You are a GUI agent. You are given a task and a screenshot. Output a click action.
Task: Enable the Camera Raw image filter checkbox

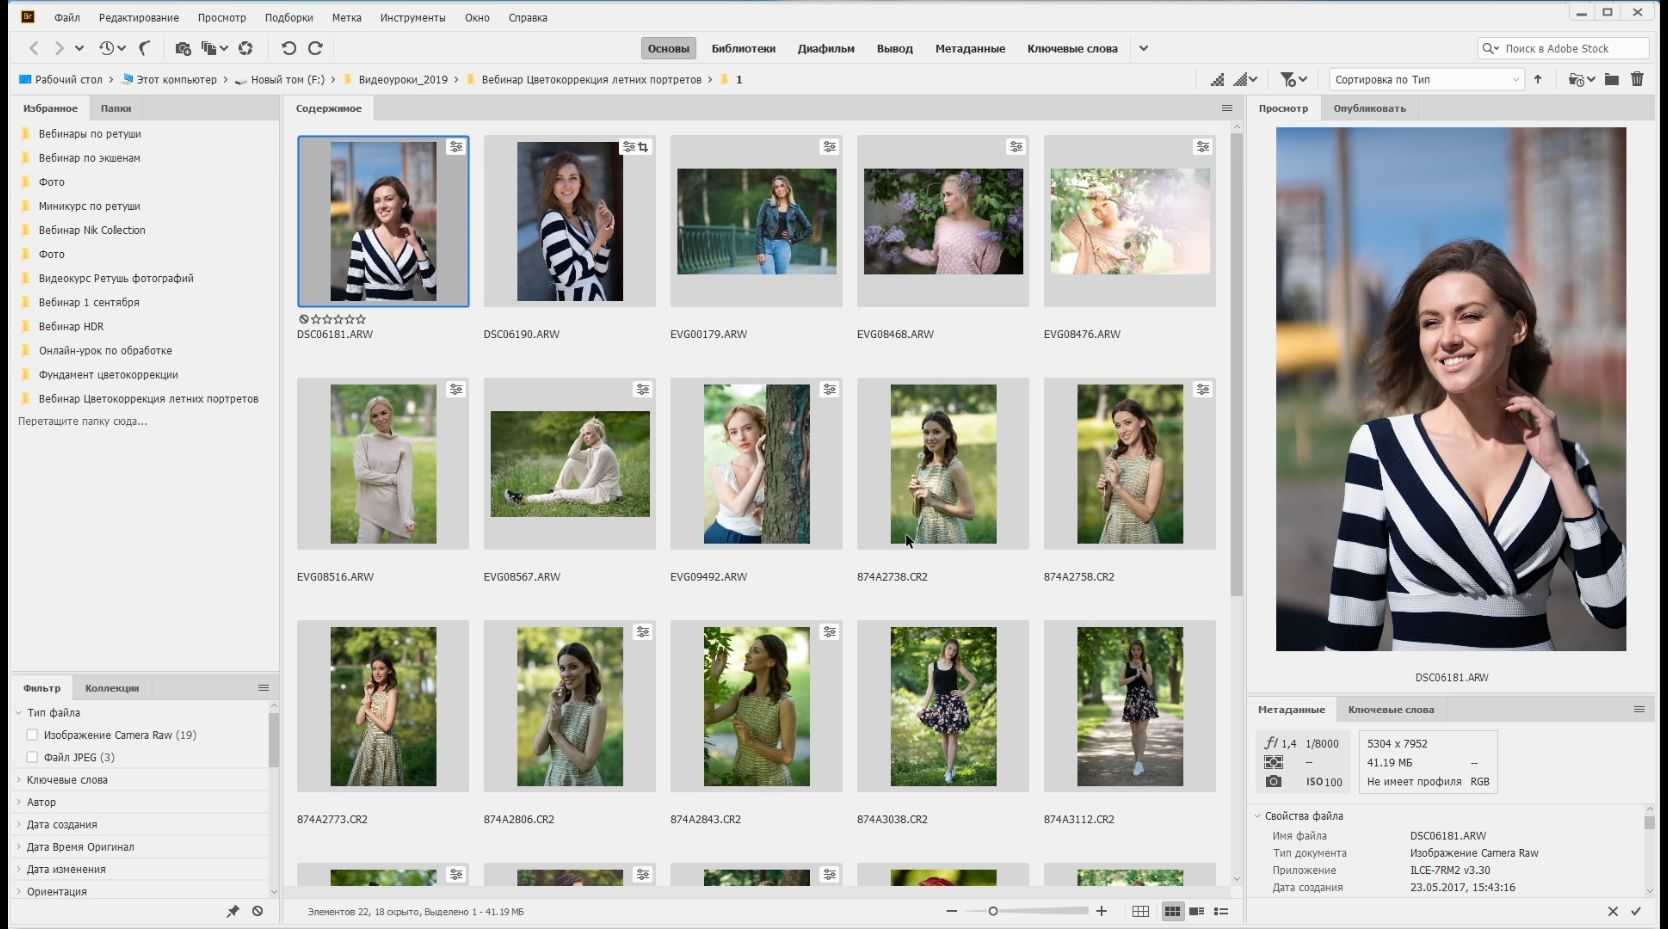tap(32, 735)
